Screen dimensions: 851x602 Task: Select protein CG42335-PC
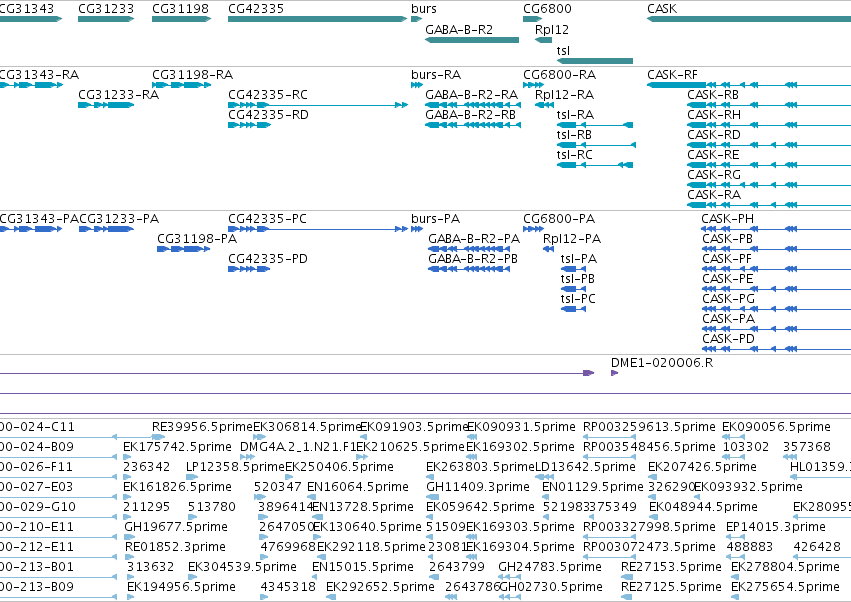317,229
